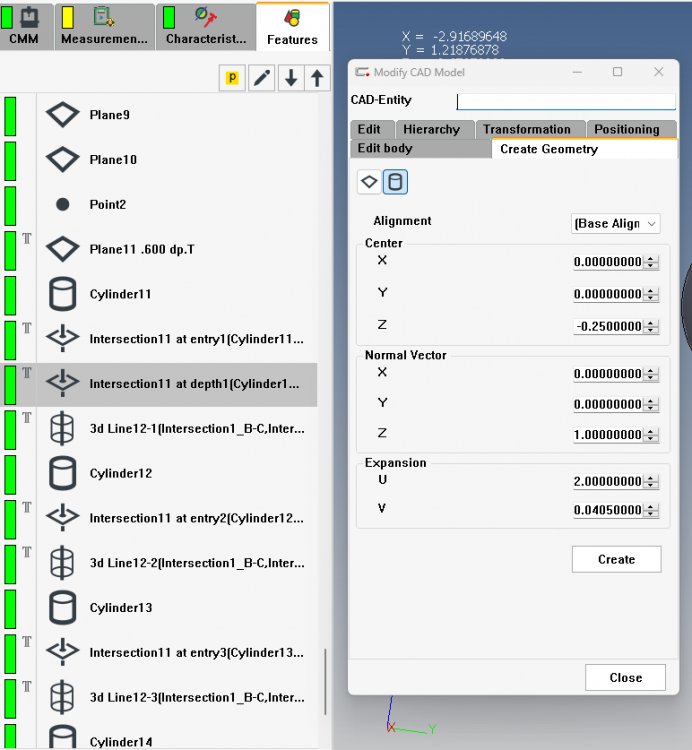The width and height of the screenshot is (692, 750).
Task: Open the Hierarchy tab
Action: pyautogui.click(x=434, y=129)
